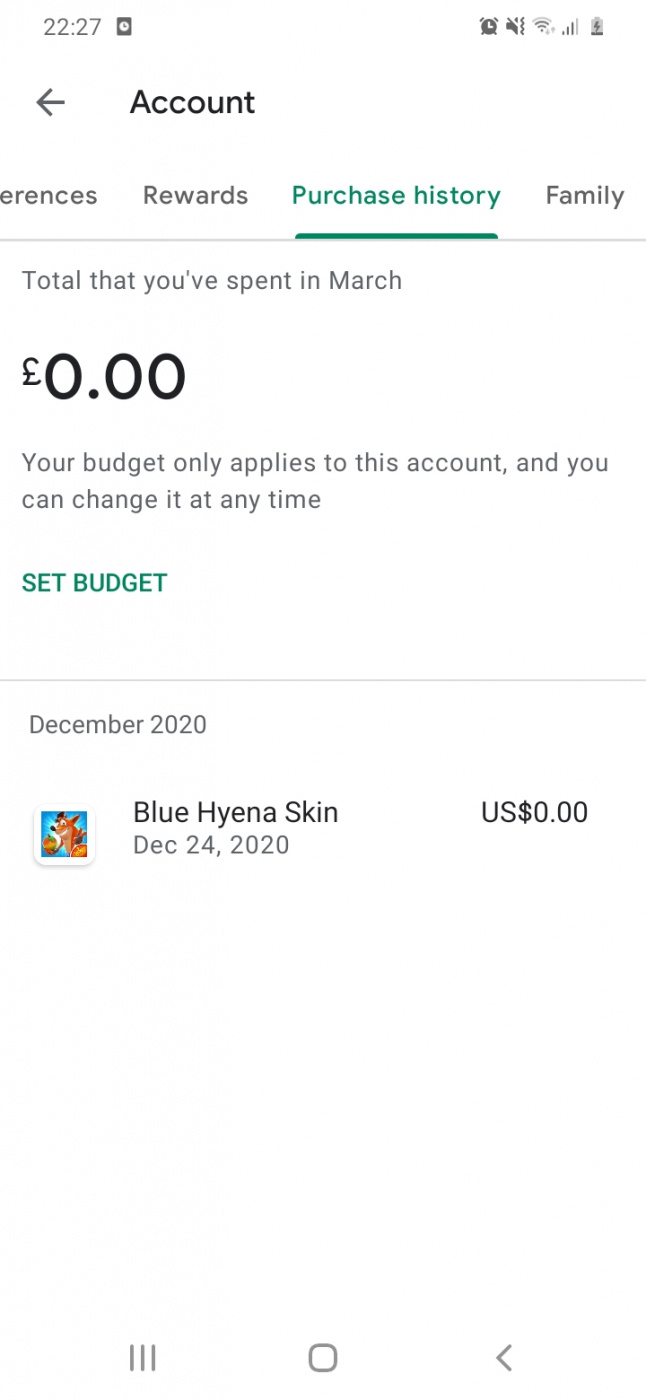Tap the alarm icon in the status bar
The image size is (646, 1400).
coord(489,26)
